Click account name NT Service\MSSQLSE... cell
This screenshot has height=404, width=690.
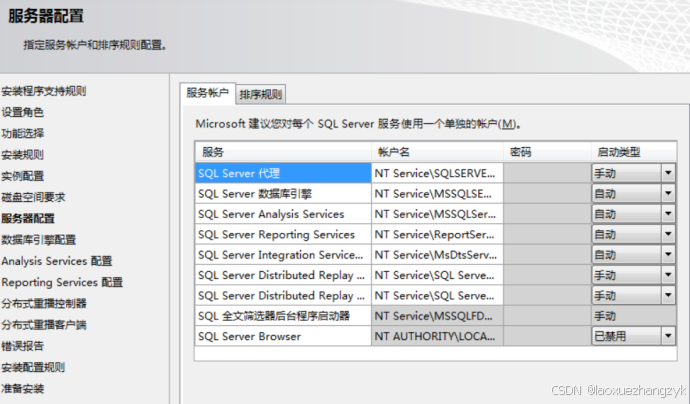coord(437,194)
